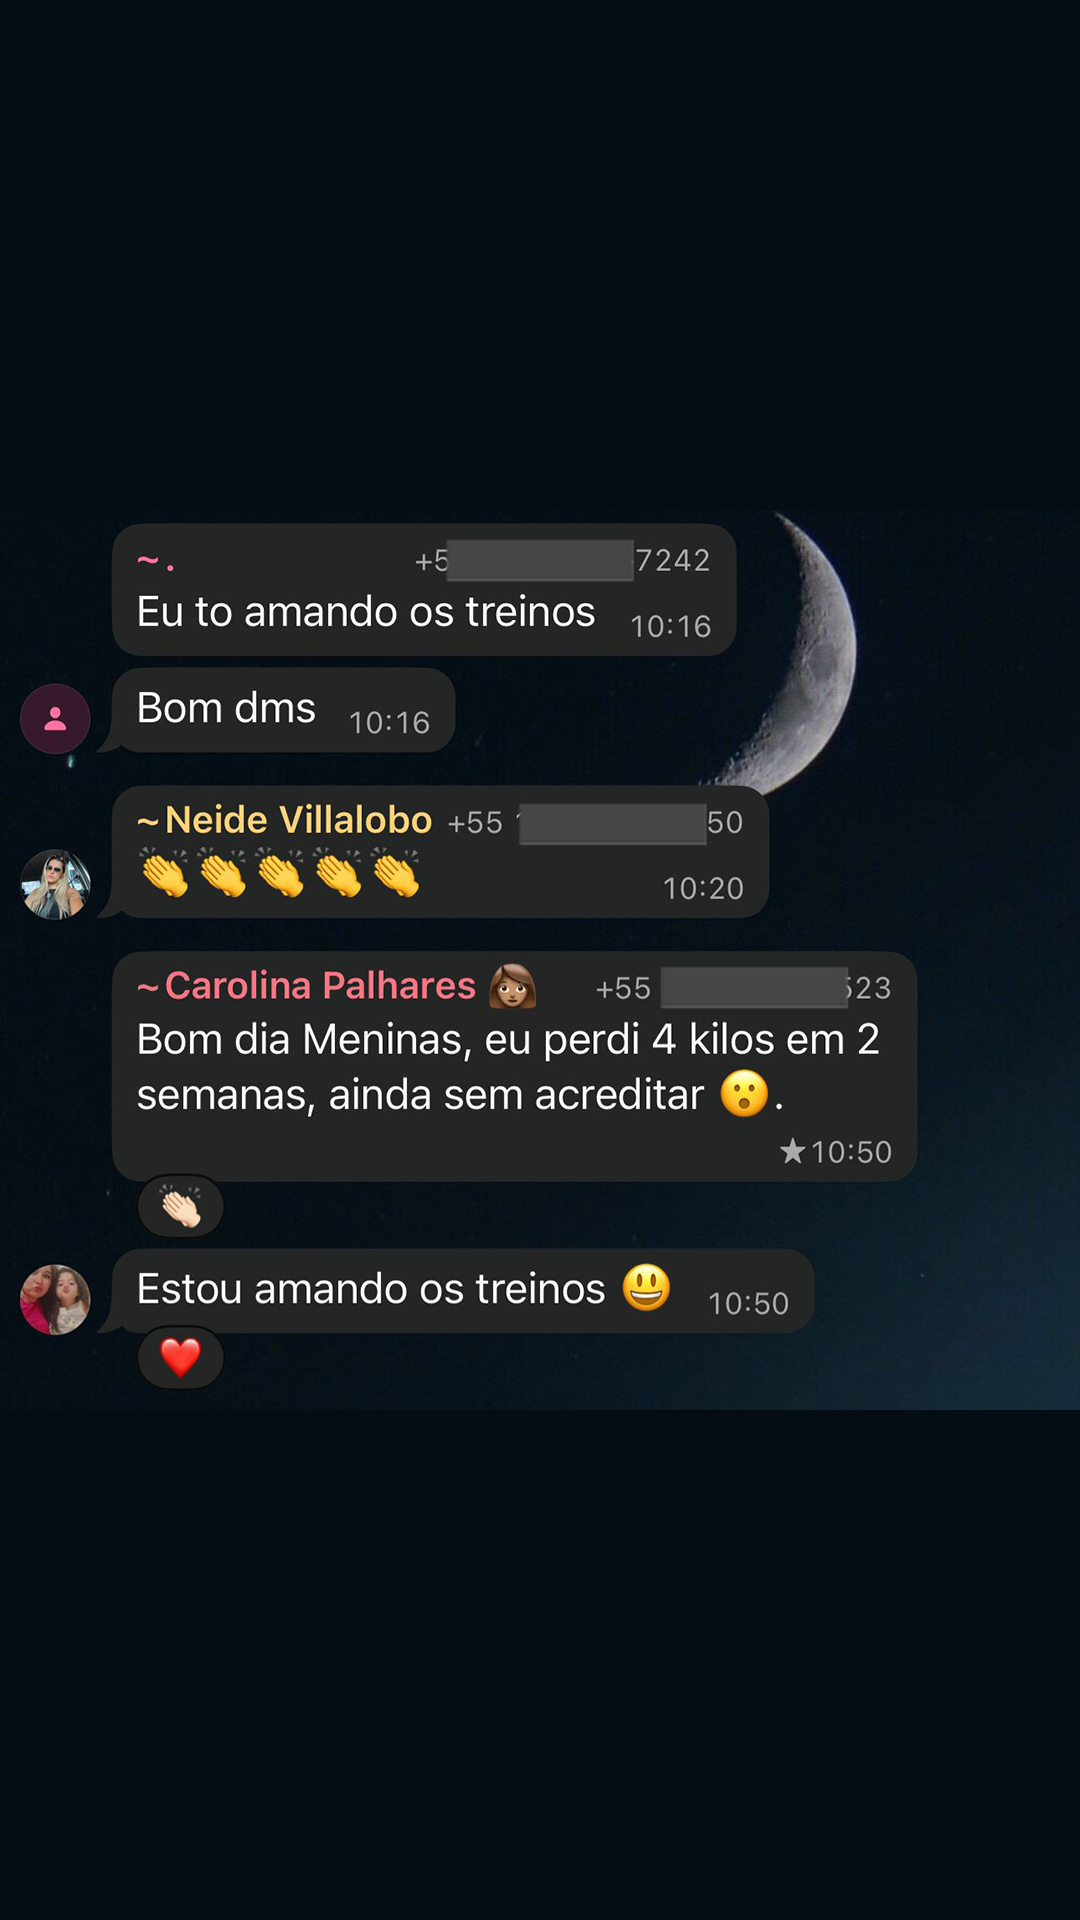Click the smiley emoji after Estou amando os treinos
This screenshot has height=1920, width=1080.
click(646, 1287)
